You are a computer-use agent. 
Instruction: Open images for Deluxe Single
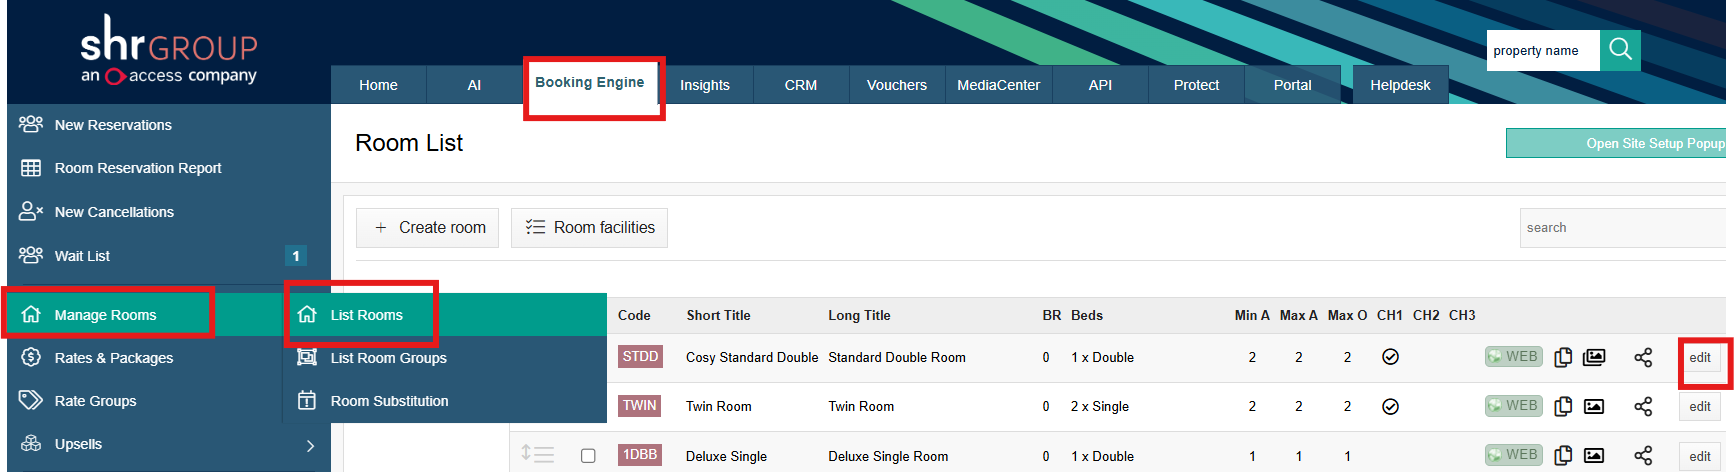[x=1594, y=455]
